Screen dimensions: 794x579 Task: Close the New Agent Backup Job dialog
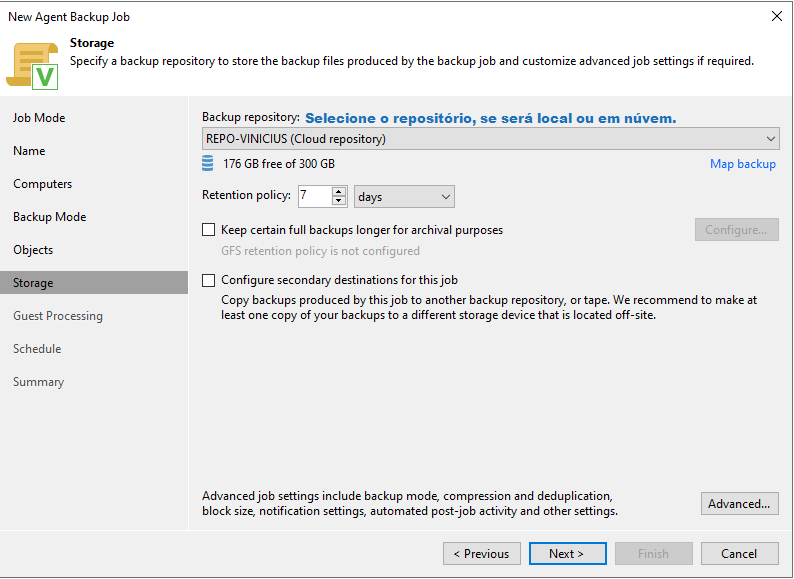pos(777,16)
